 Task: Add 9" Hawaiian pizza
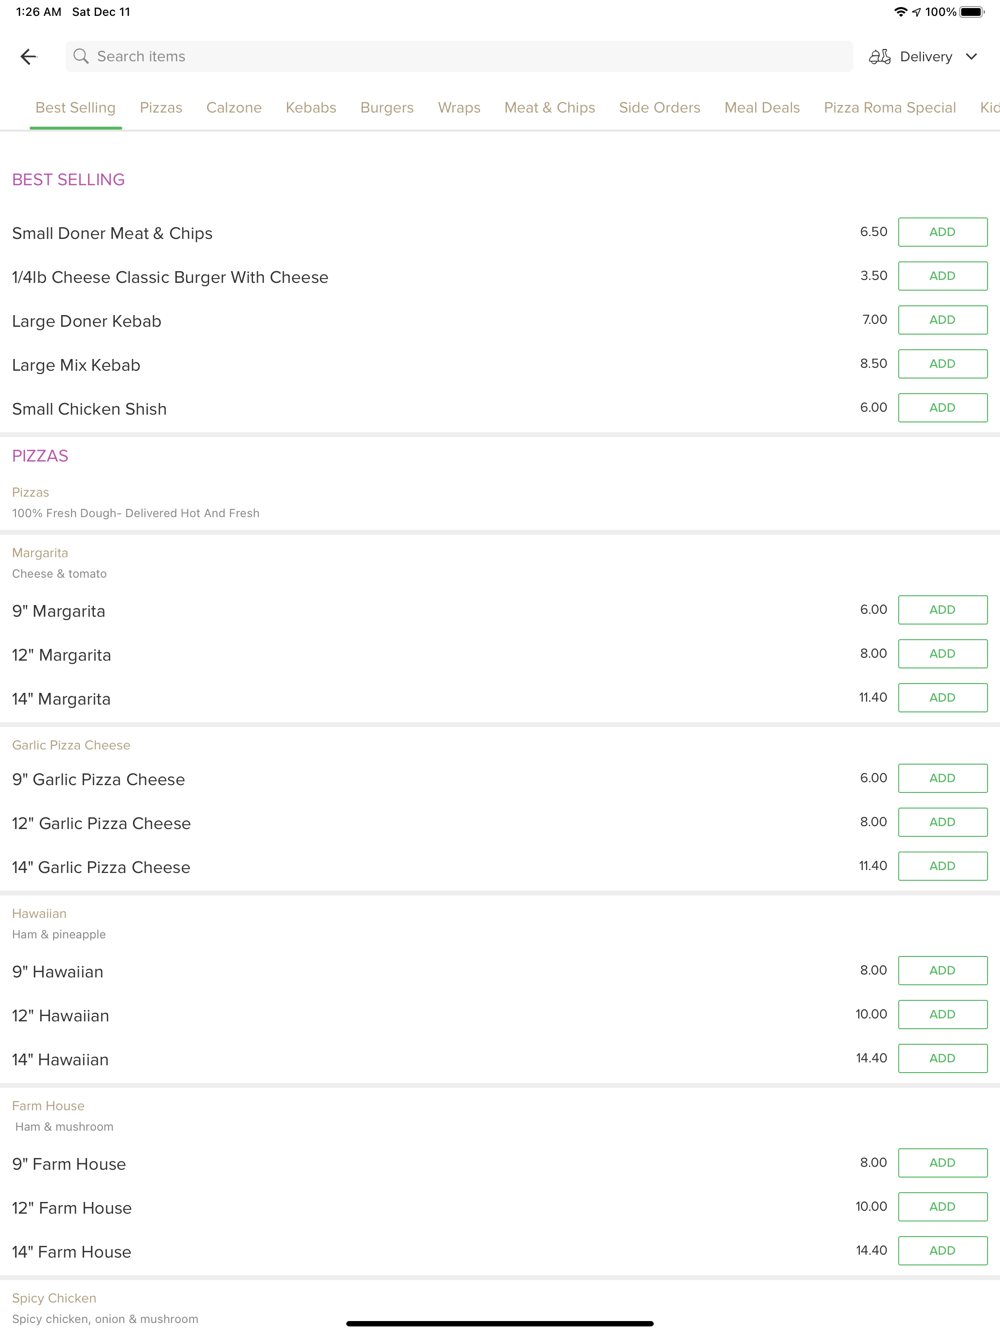click(x=942, y=971)
